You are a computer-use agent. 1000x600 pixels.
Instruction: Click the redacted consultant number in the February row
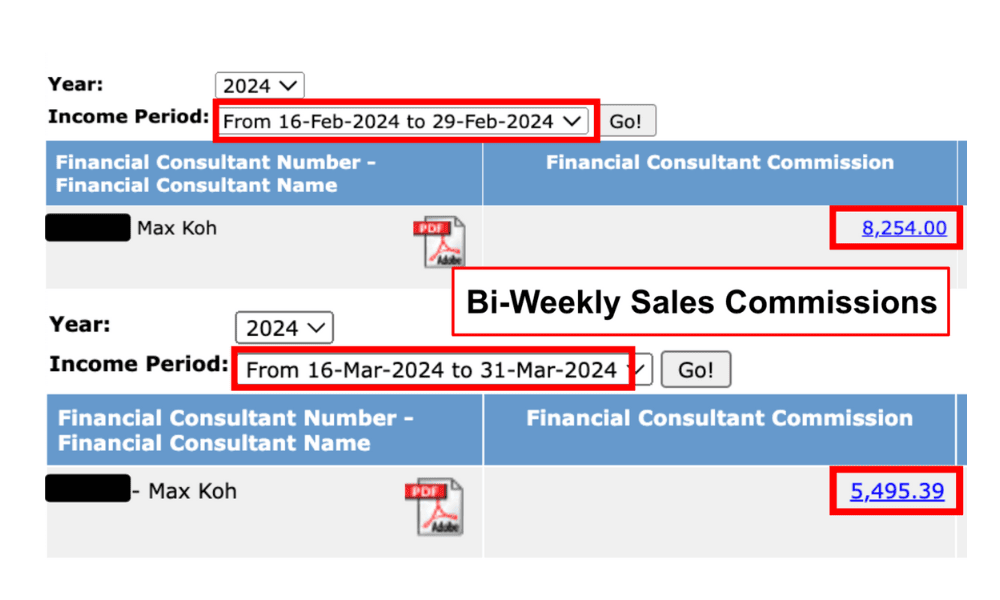pos(88,227)
